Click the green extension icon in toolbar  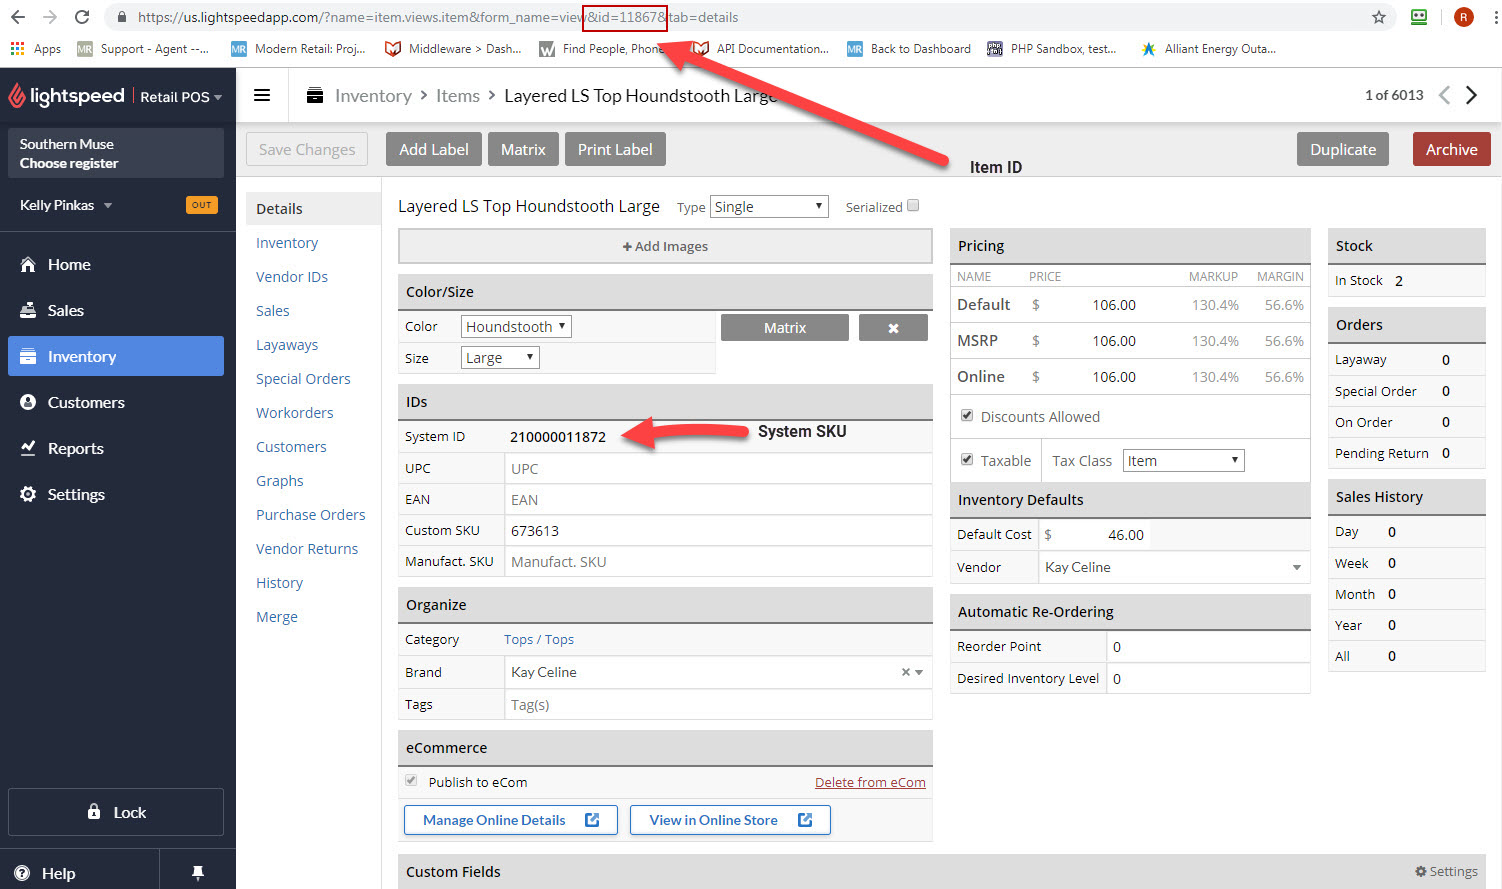tap(1418, 17)
